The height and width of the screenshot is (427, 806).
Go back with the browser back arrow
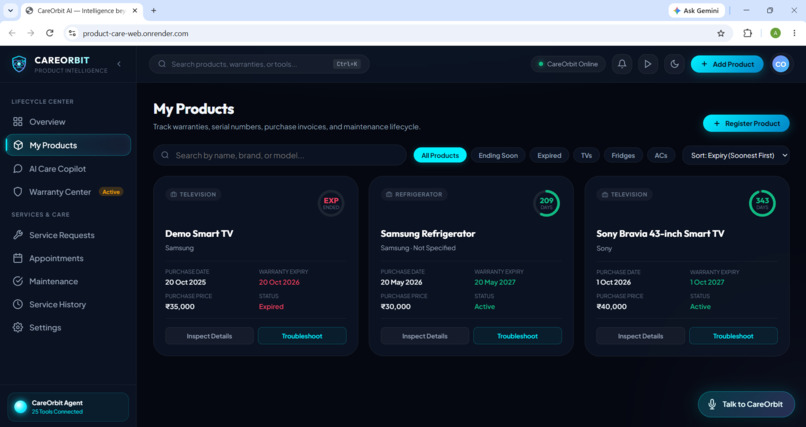tap(12, 33)
